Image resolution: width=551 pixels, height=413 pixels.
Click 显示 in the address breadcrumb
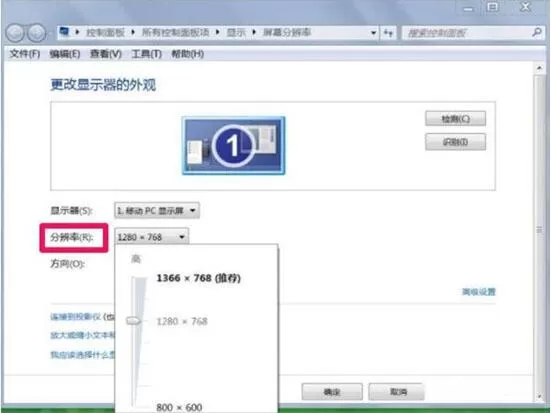tap(236, 33)
